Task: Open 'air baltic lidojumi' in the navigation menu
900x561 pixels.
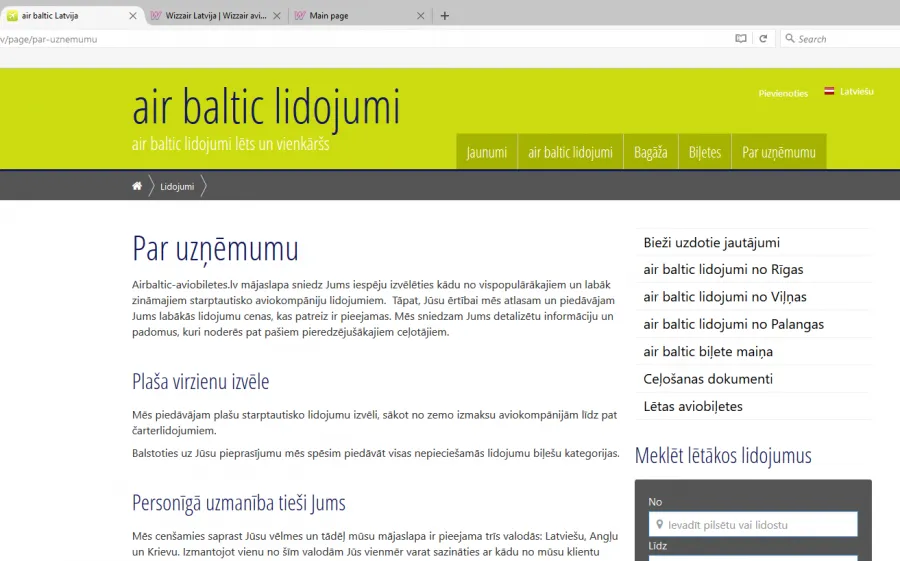Action: 571,152
